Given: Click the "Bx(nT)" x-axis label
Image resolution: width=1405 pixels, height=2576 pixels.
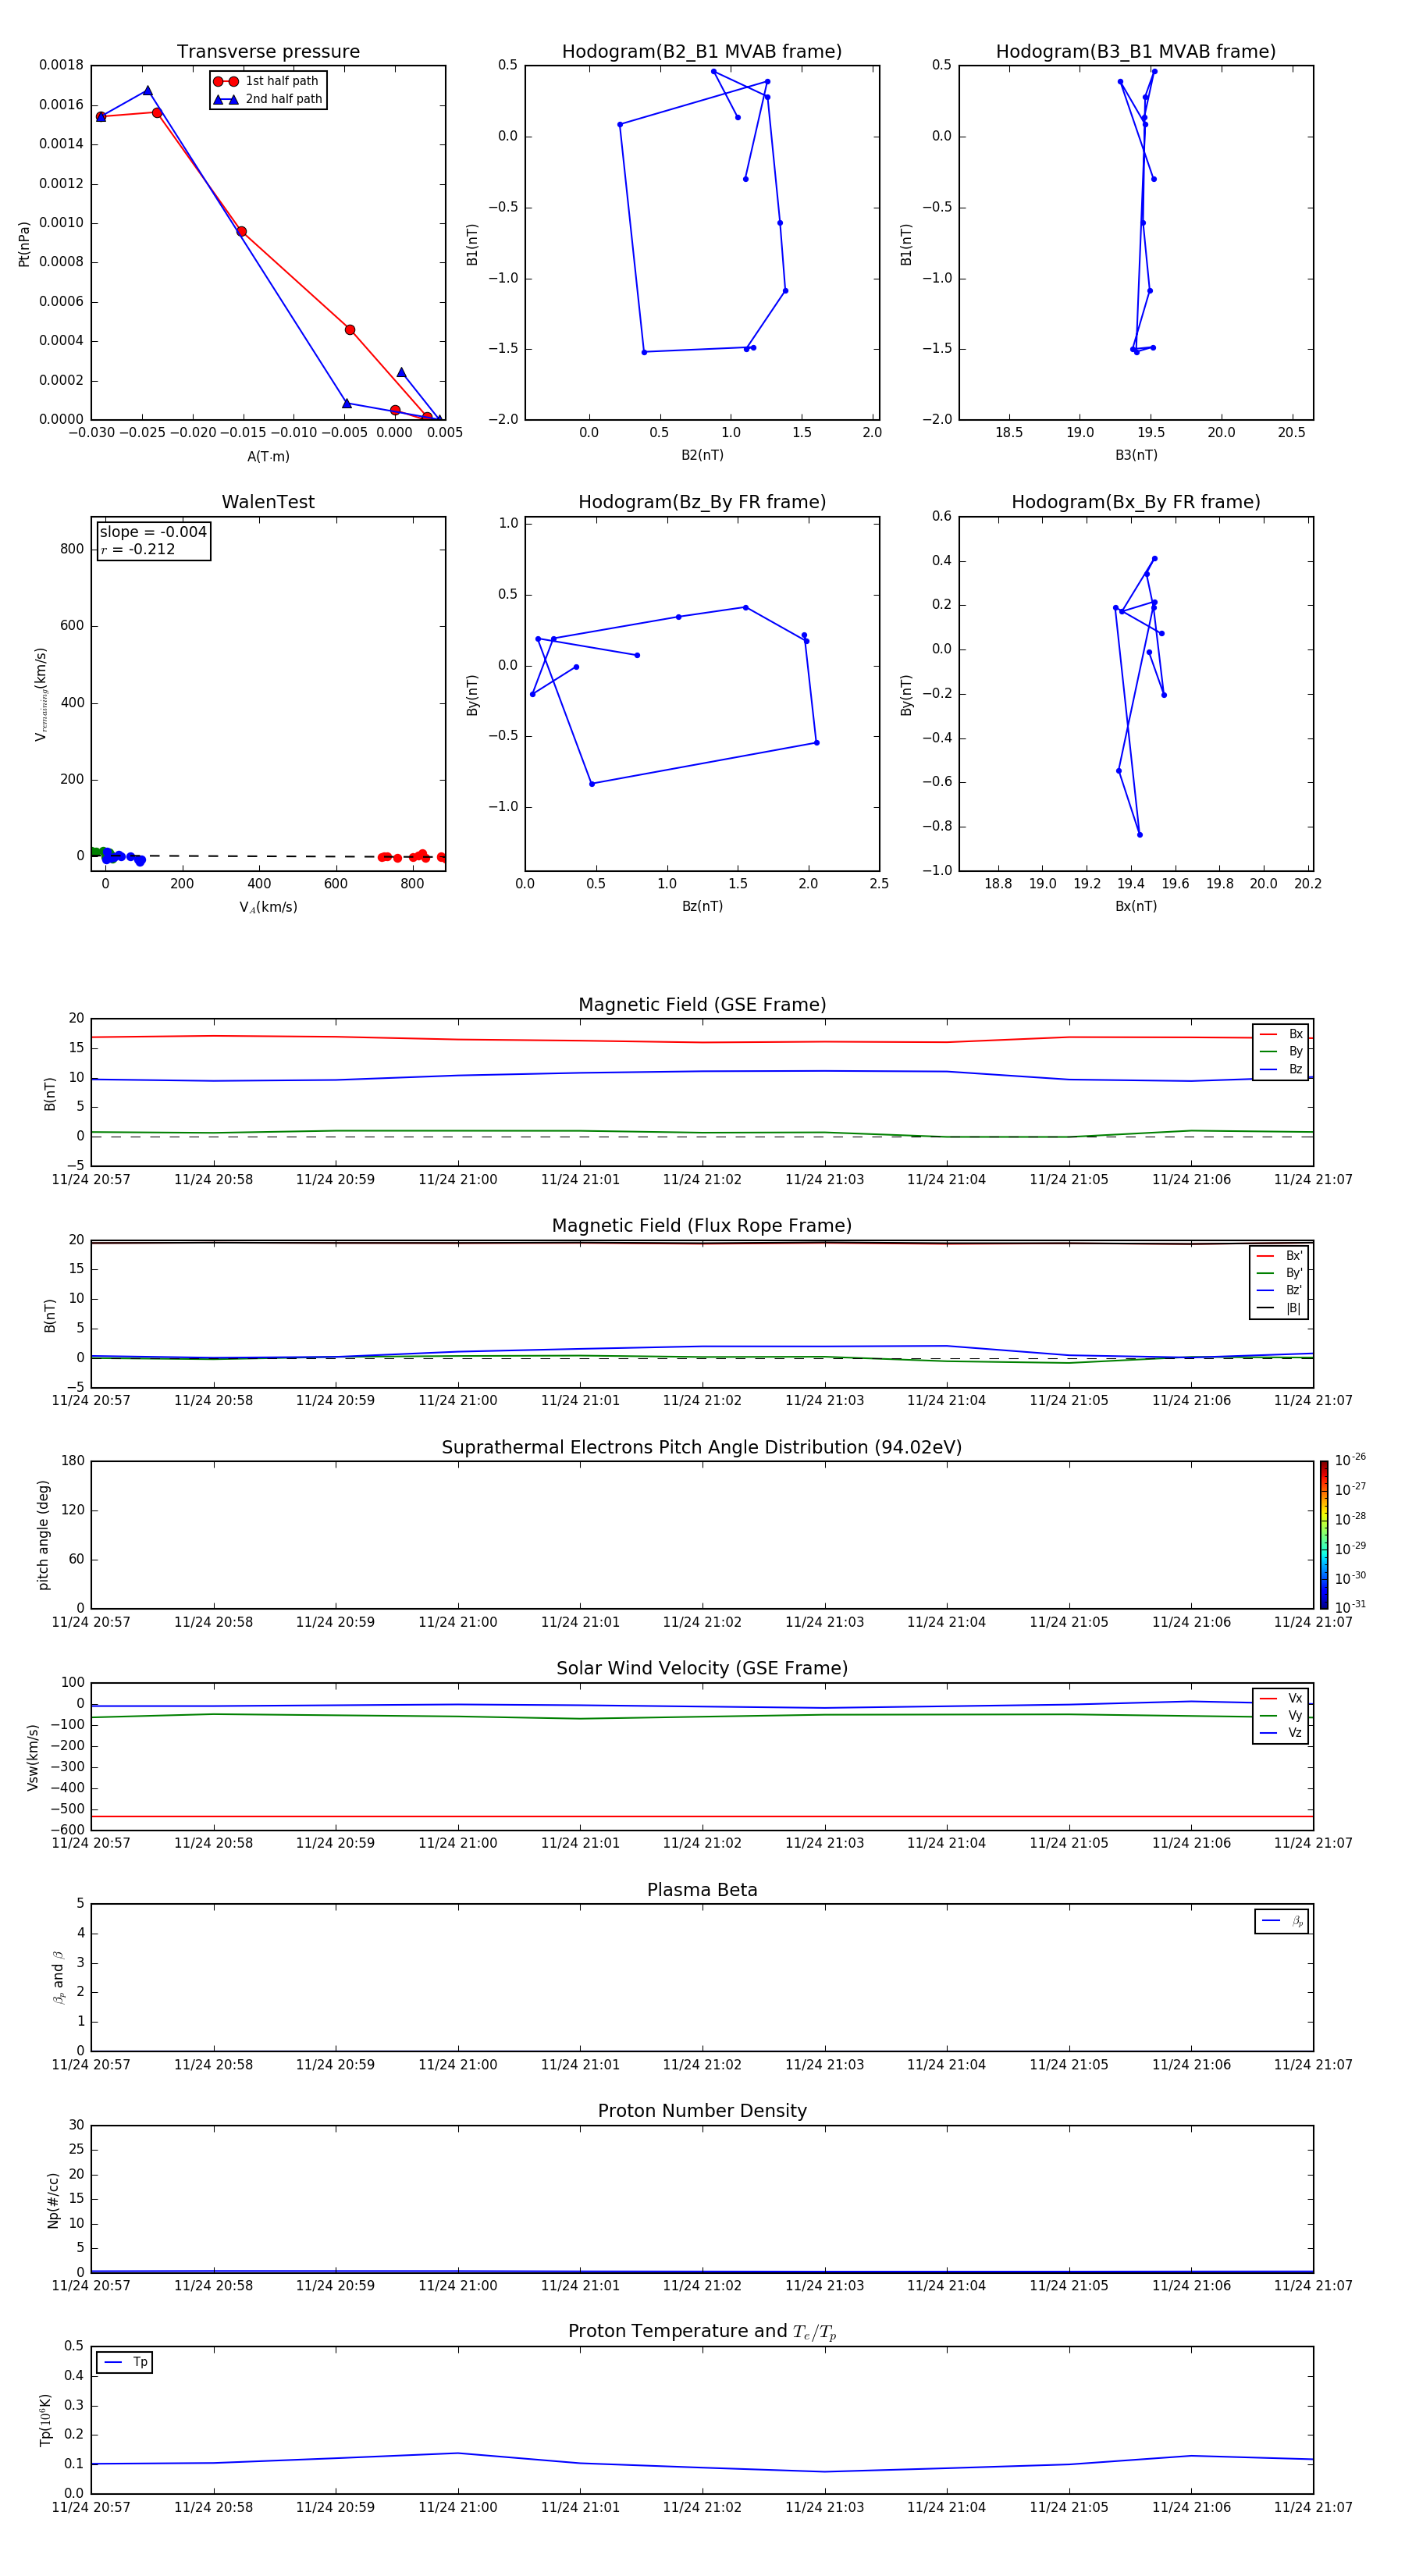Looking at the screenshot, I should (1136, 906).
